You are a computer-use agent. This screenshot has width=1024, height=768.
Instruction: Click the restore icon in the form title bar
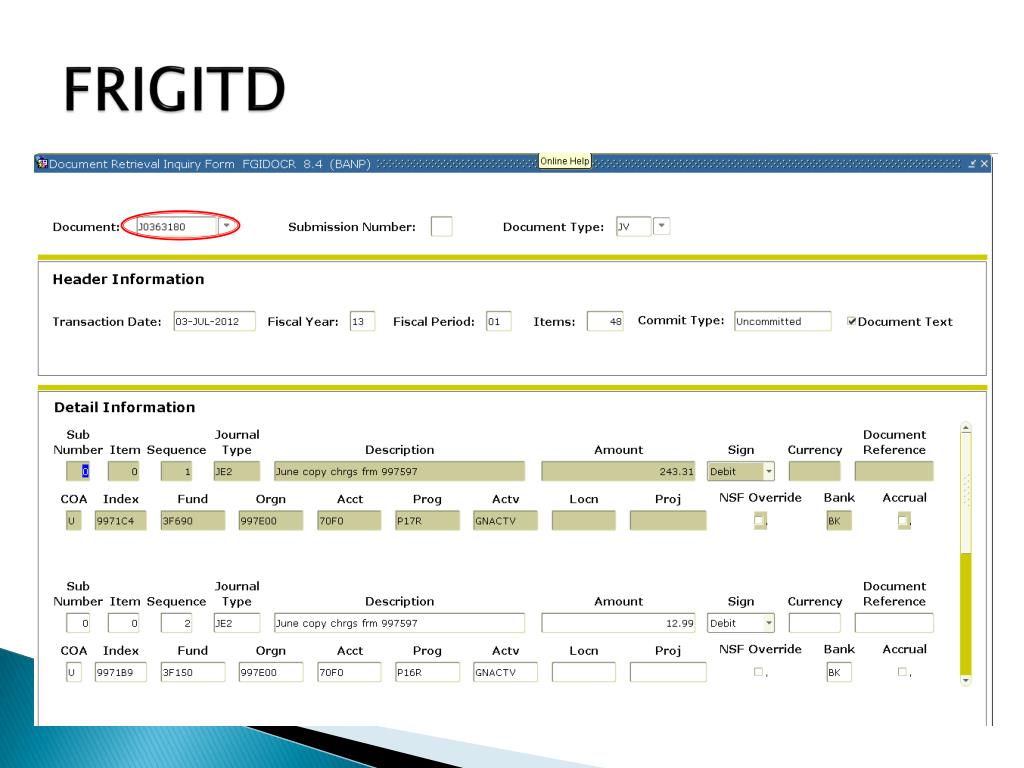tap(972, 164)
